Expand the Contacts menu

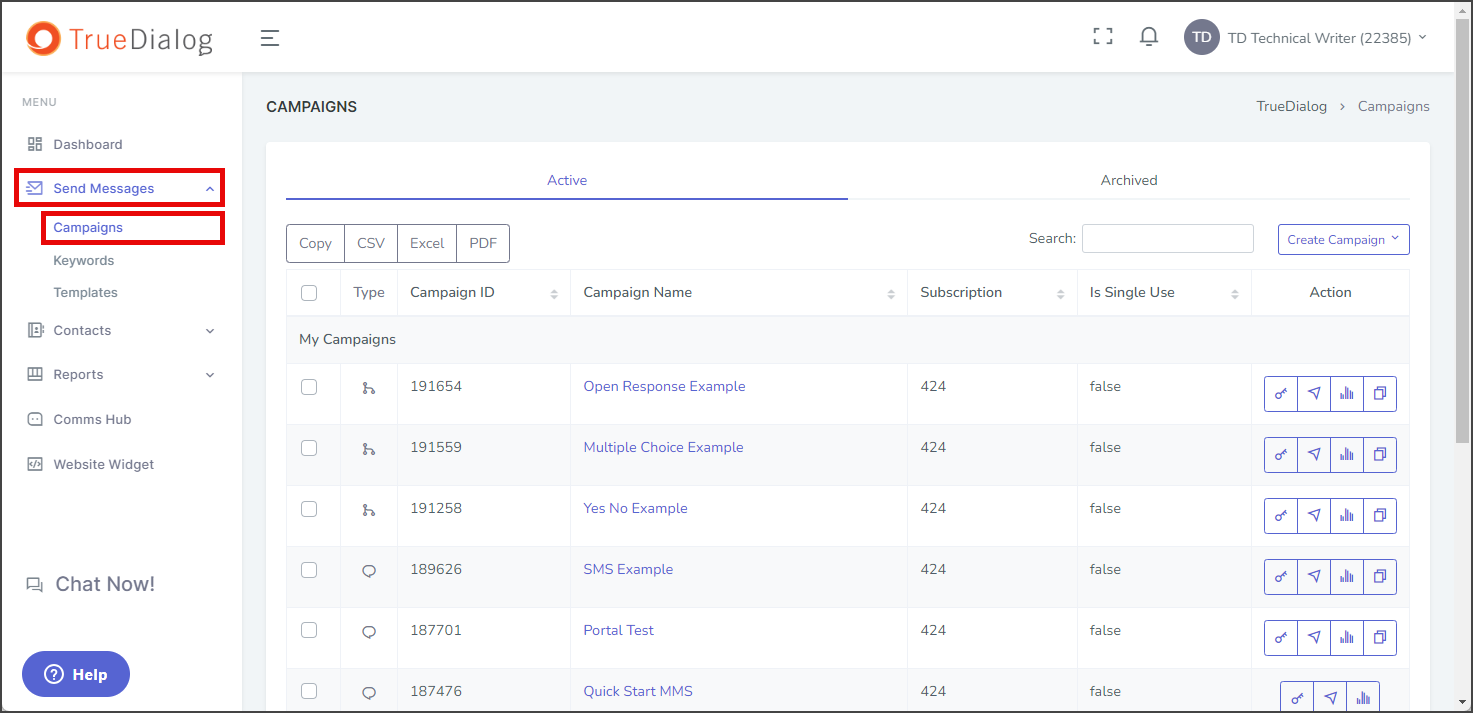(120, 330)
